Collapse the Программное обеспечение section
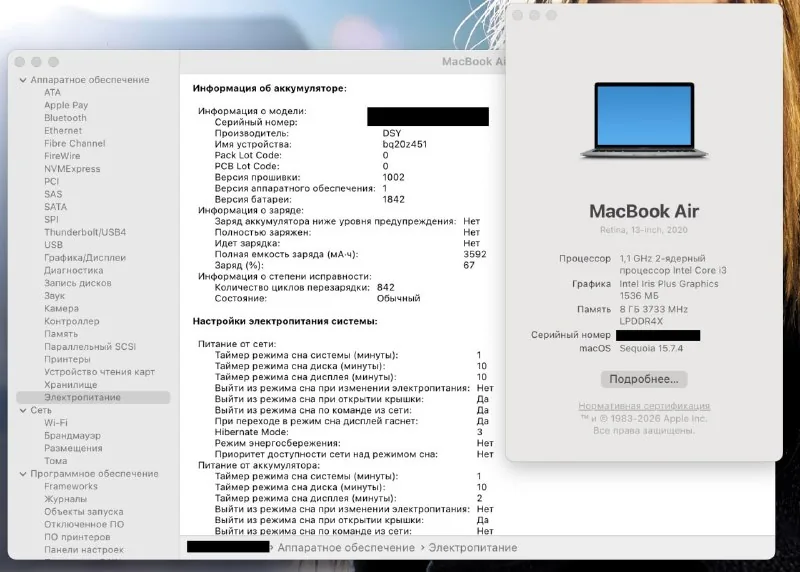 click(23, 474)
